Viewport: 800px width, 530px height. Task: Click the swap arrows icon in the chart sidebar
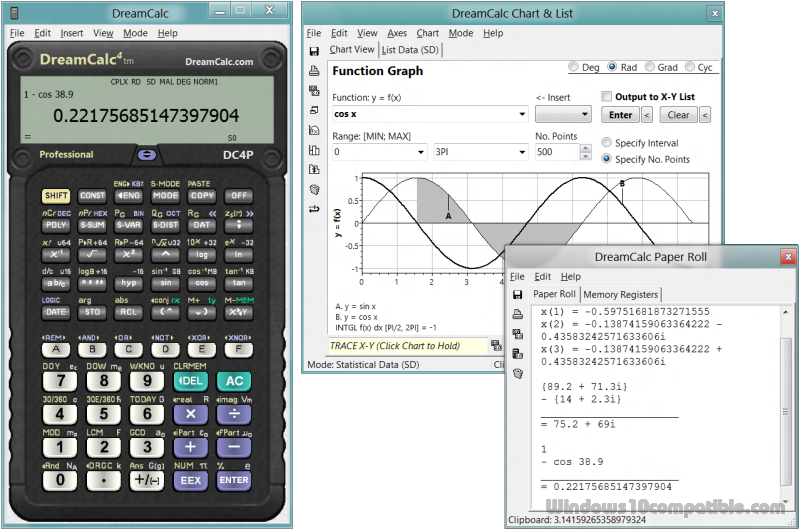pyautogui.click(x=314, y=209)
